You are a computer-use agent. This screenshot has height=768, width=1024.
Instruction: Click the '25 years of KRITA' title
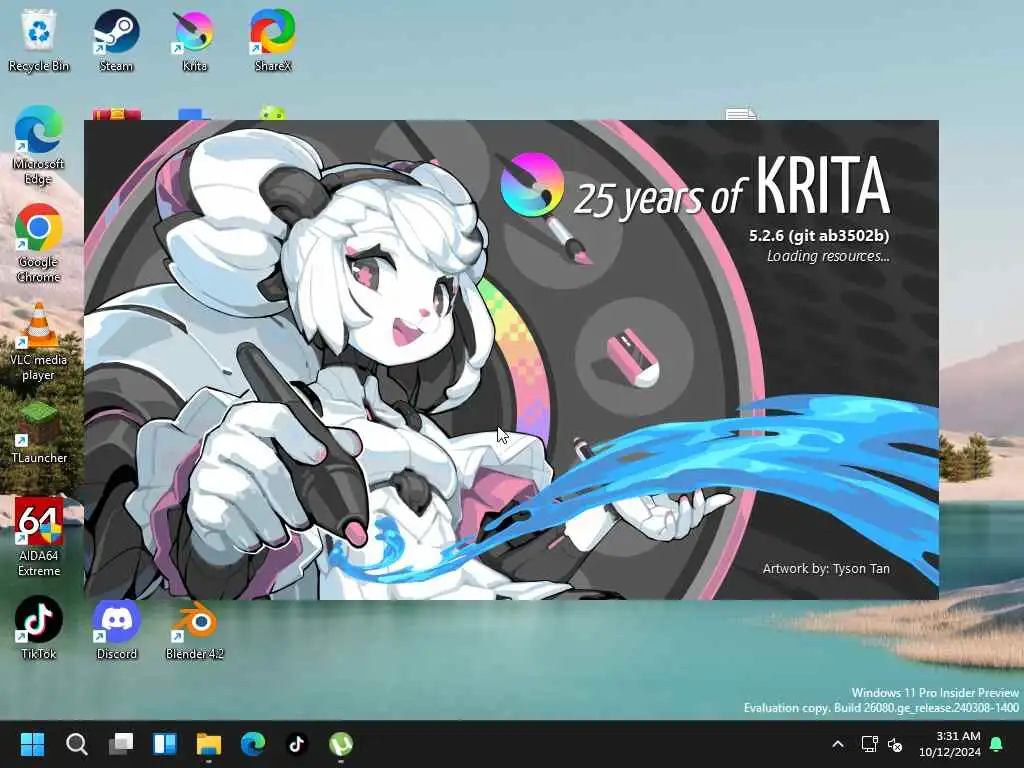731,187
